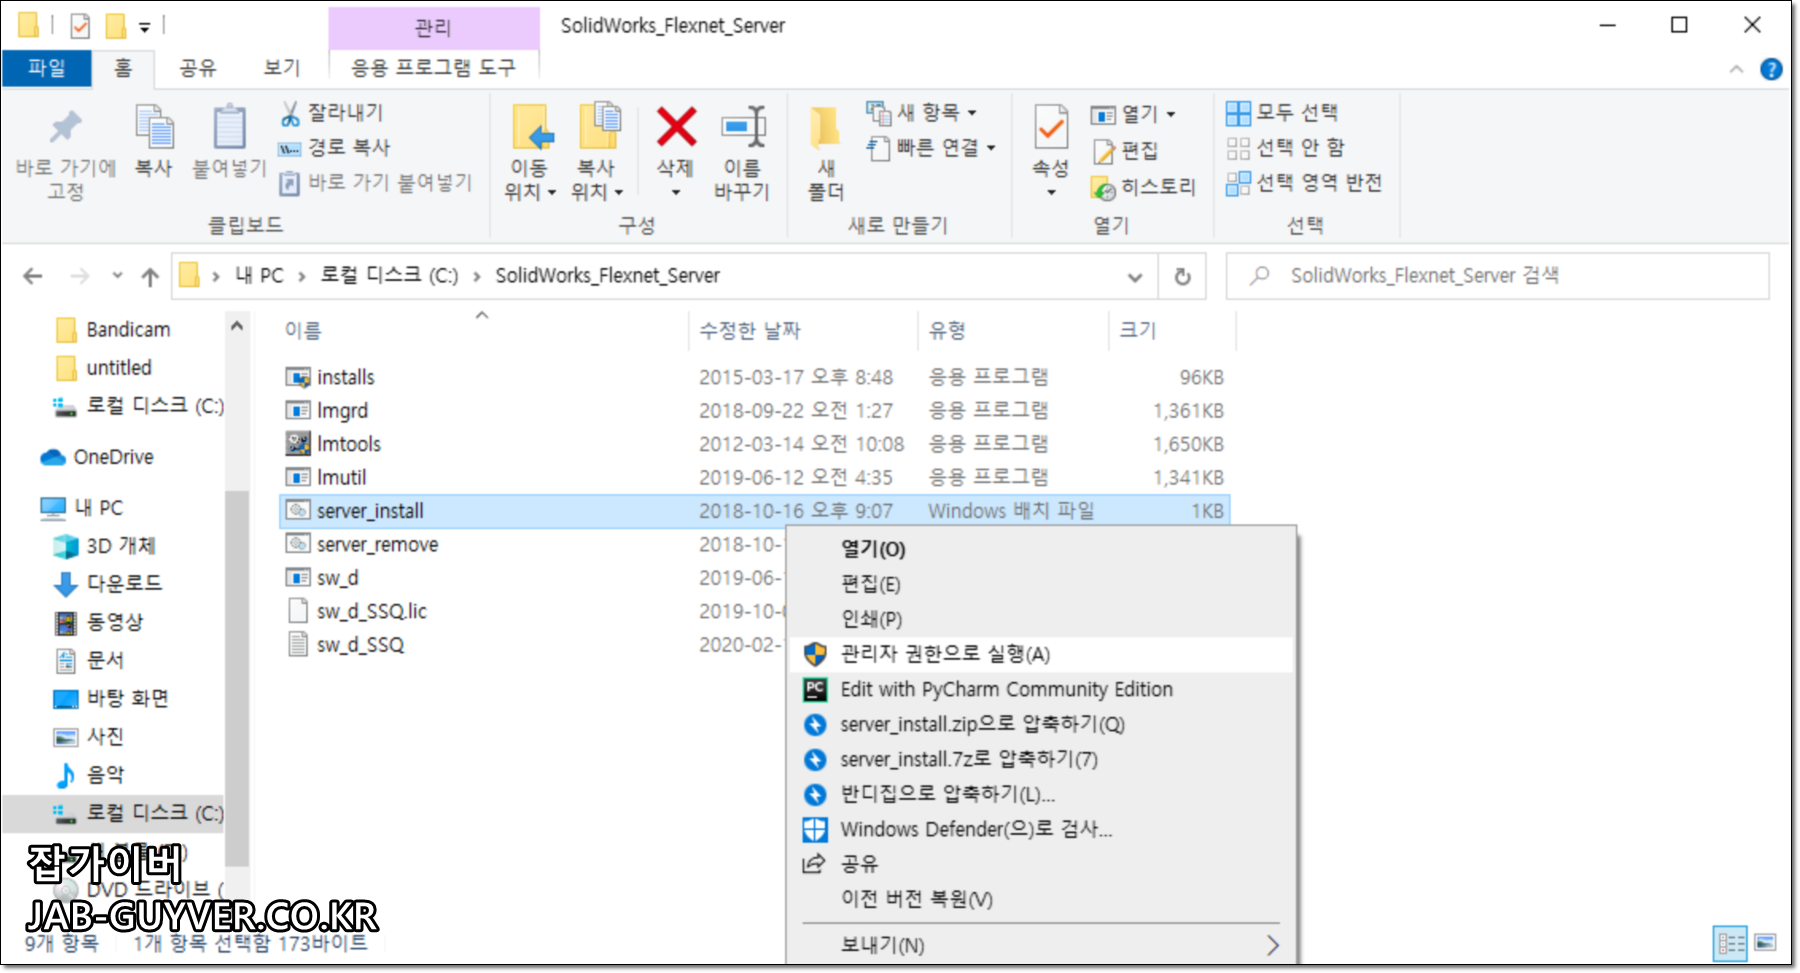Image resolution: width=1800 pixels, height=973 pixels.
Task: Select the sw_d_SSQ.lic file
Action: (x=371, y=612)
